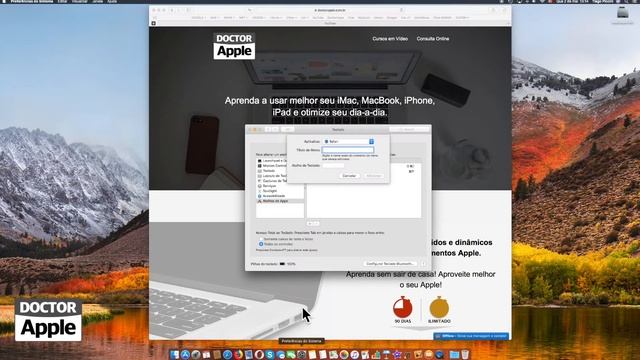Open the hard disk icon on desktop
Image resolution: width=640 pixels, height=360 pixels.
coord(622,13)
